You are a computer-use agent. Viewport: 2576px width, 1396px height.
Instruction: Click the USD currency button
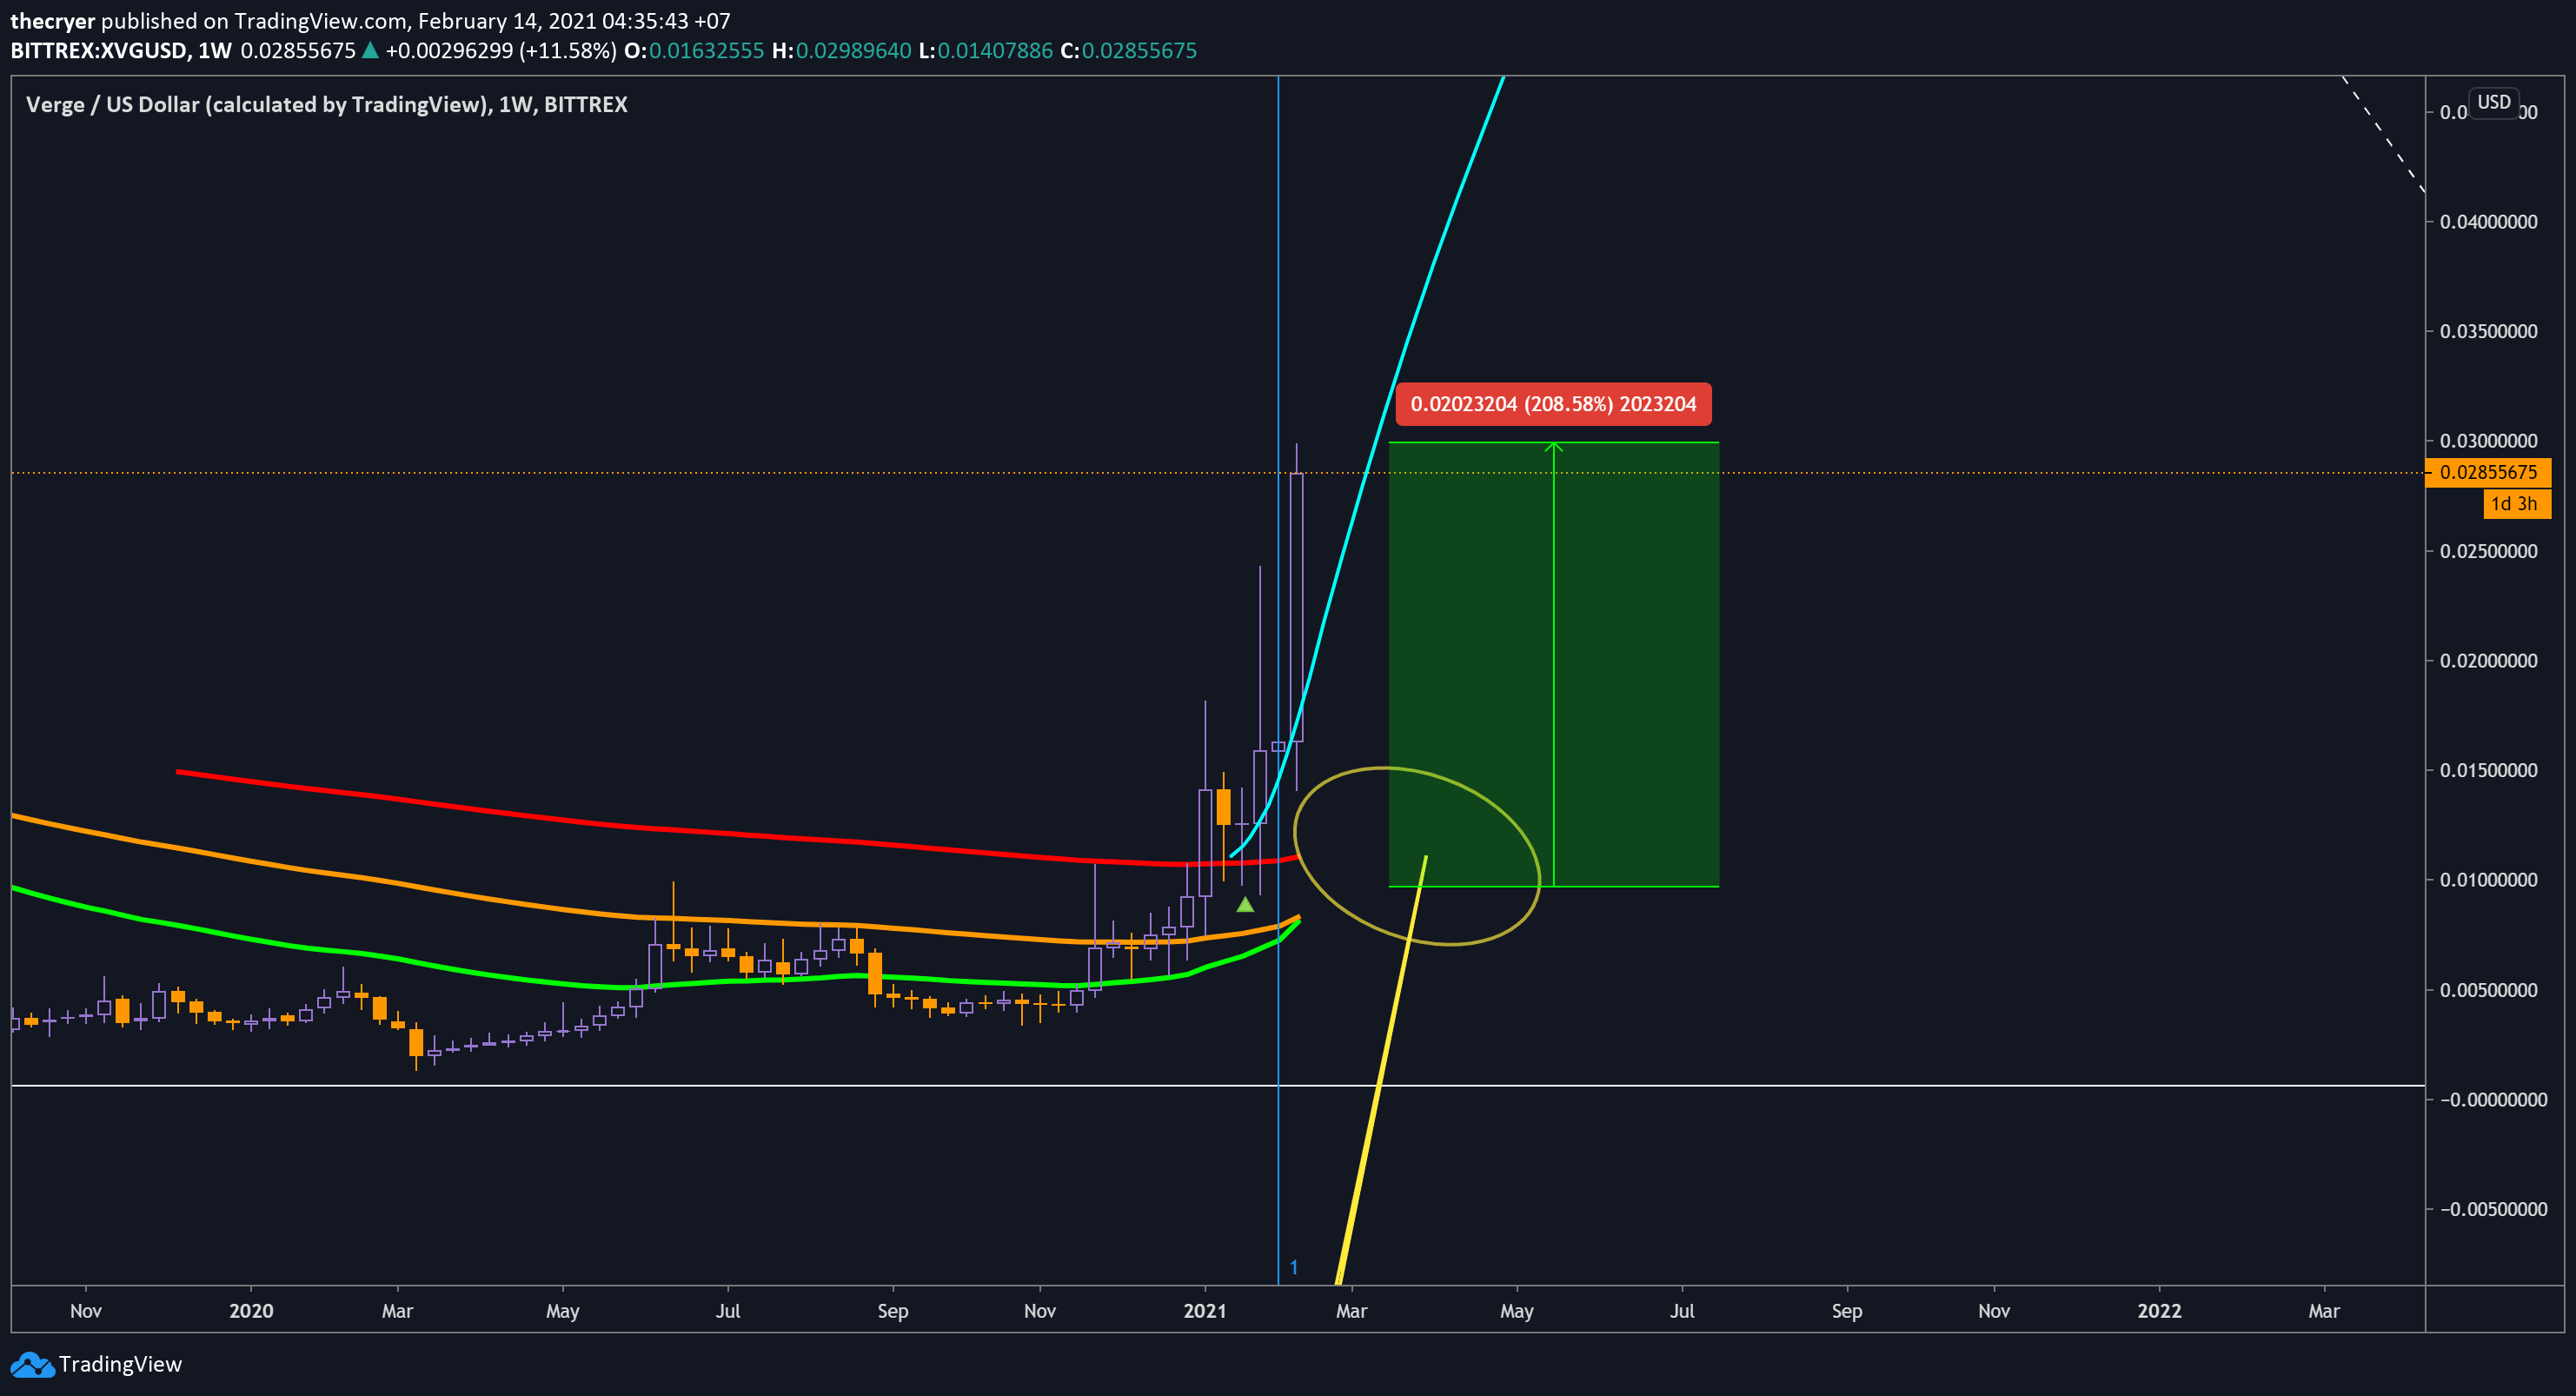[2493, 102]
